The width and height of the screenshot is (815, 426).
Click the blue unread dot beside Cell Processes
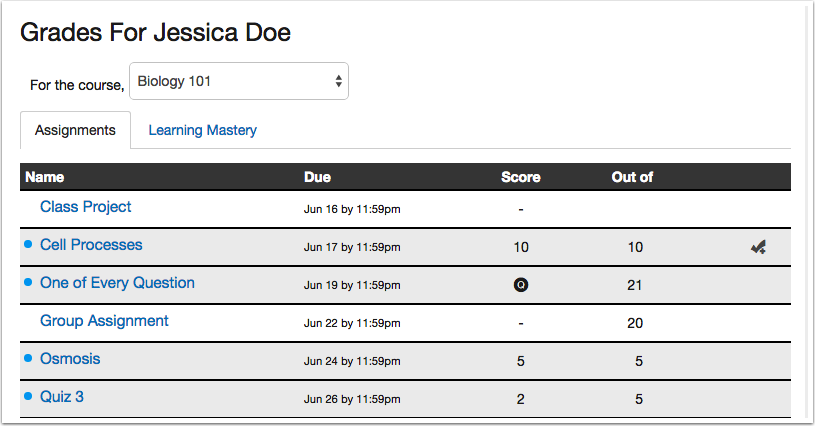(x=28, y=245)
